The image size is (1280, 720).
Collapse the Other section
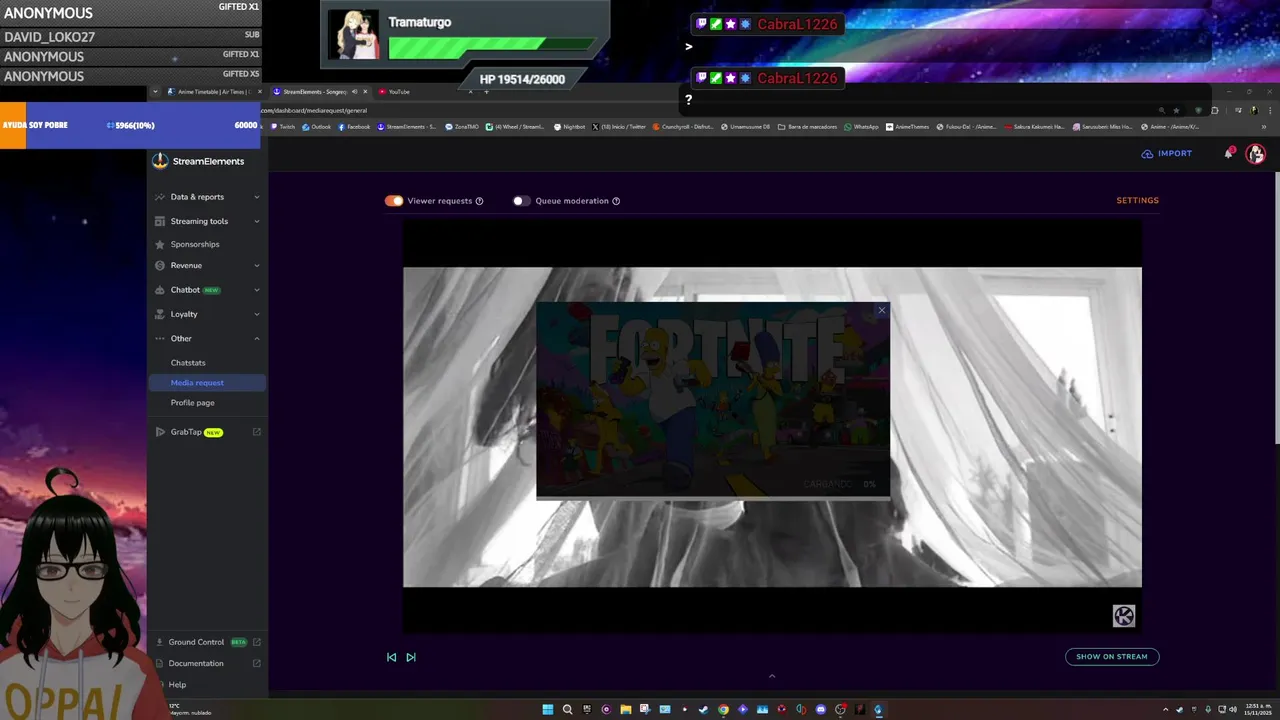207,339
